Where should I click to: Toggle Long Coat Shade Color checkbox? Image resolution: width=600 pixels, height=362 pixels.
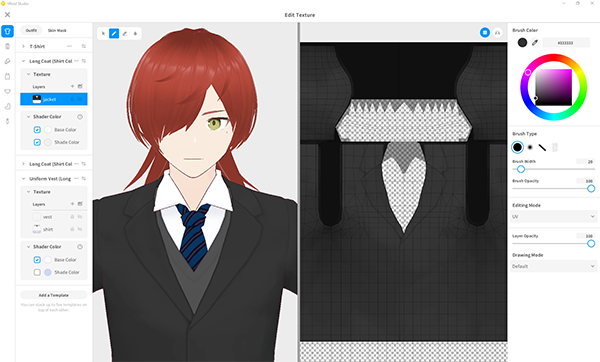pyautogui.click(x=37, y=142)
